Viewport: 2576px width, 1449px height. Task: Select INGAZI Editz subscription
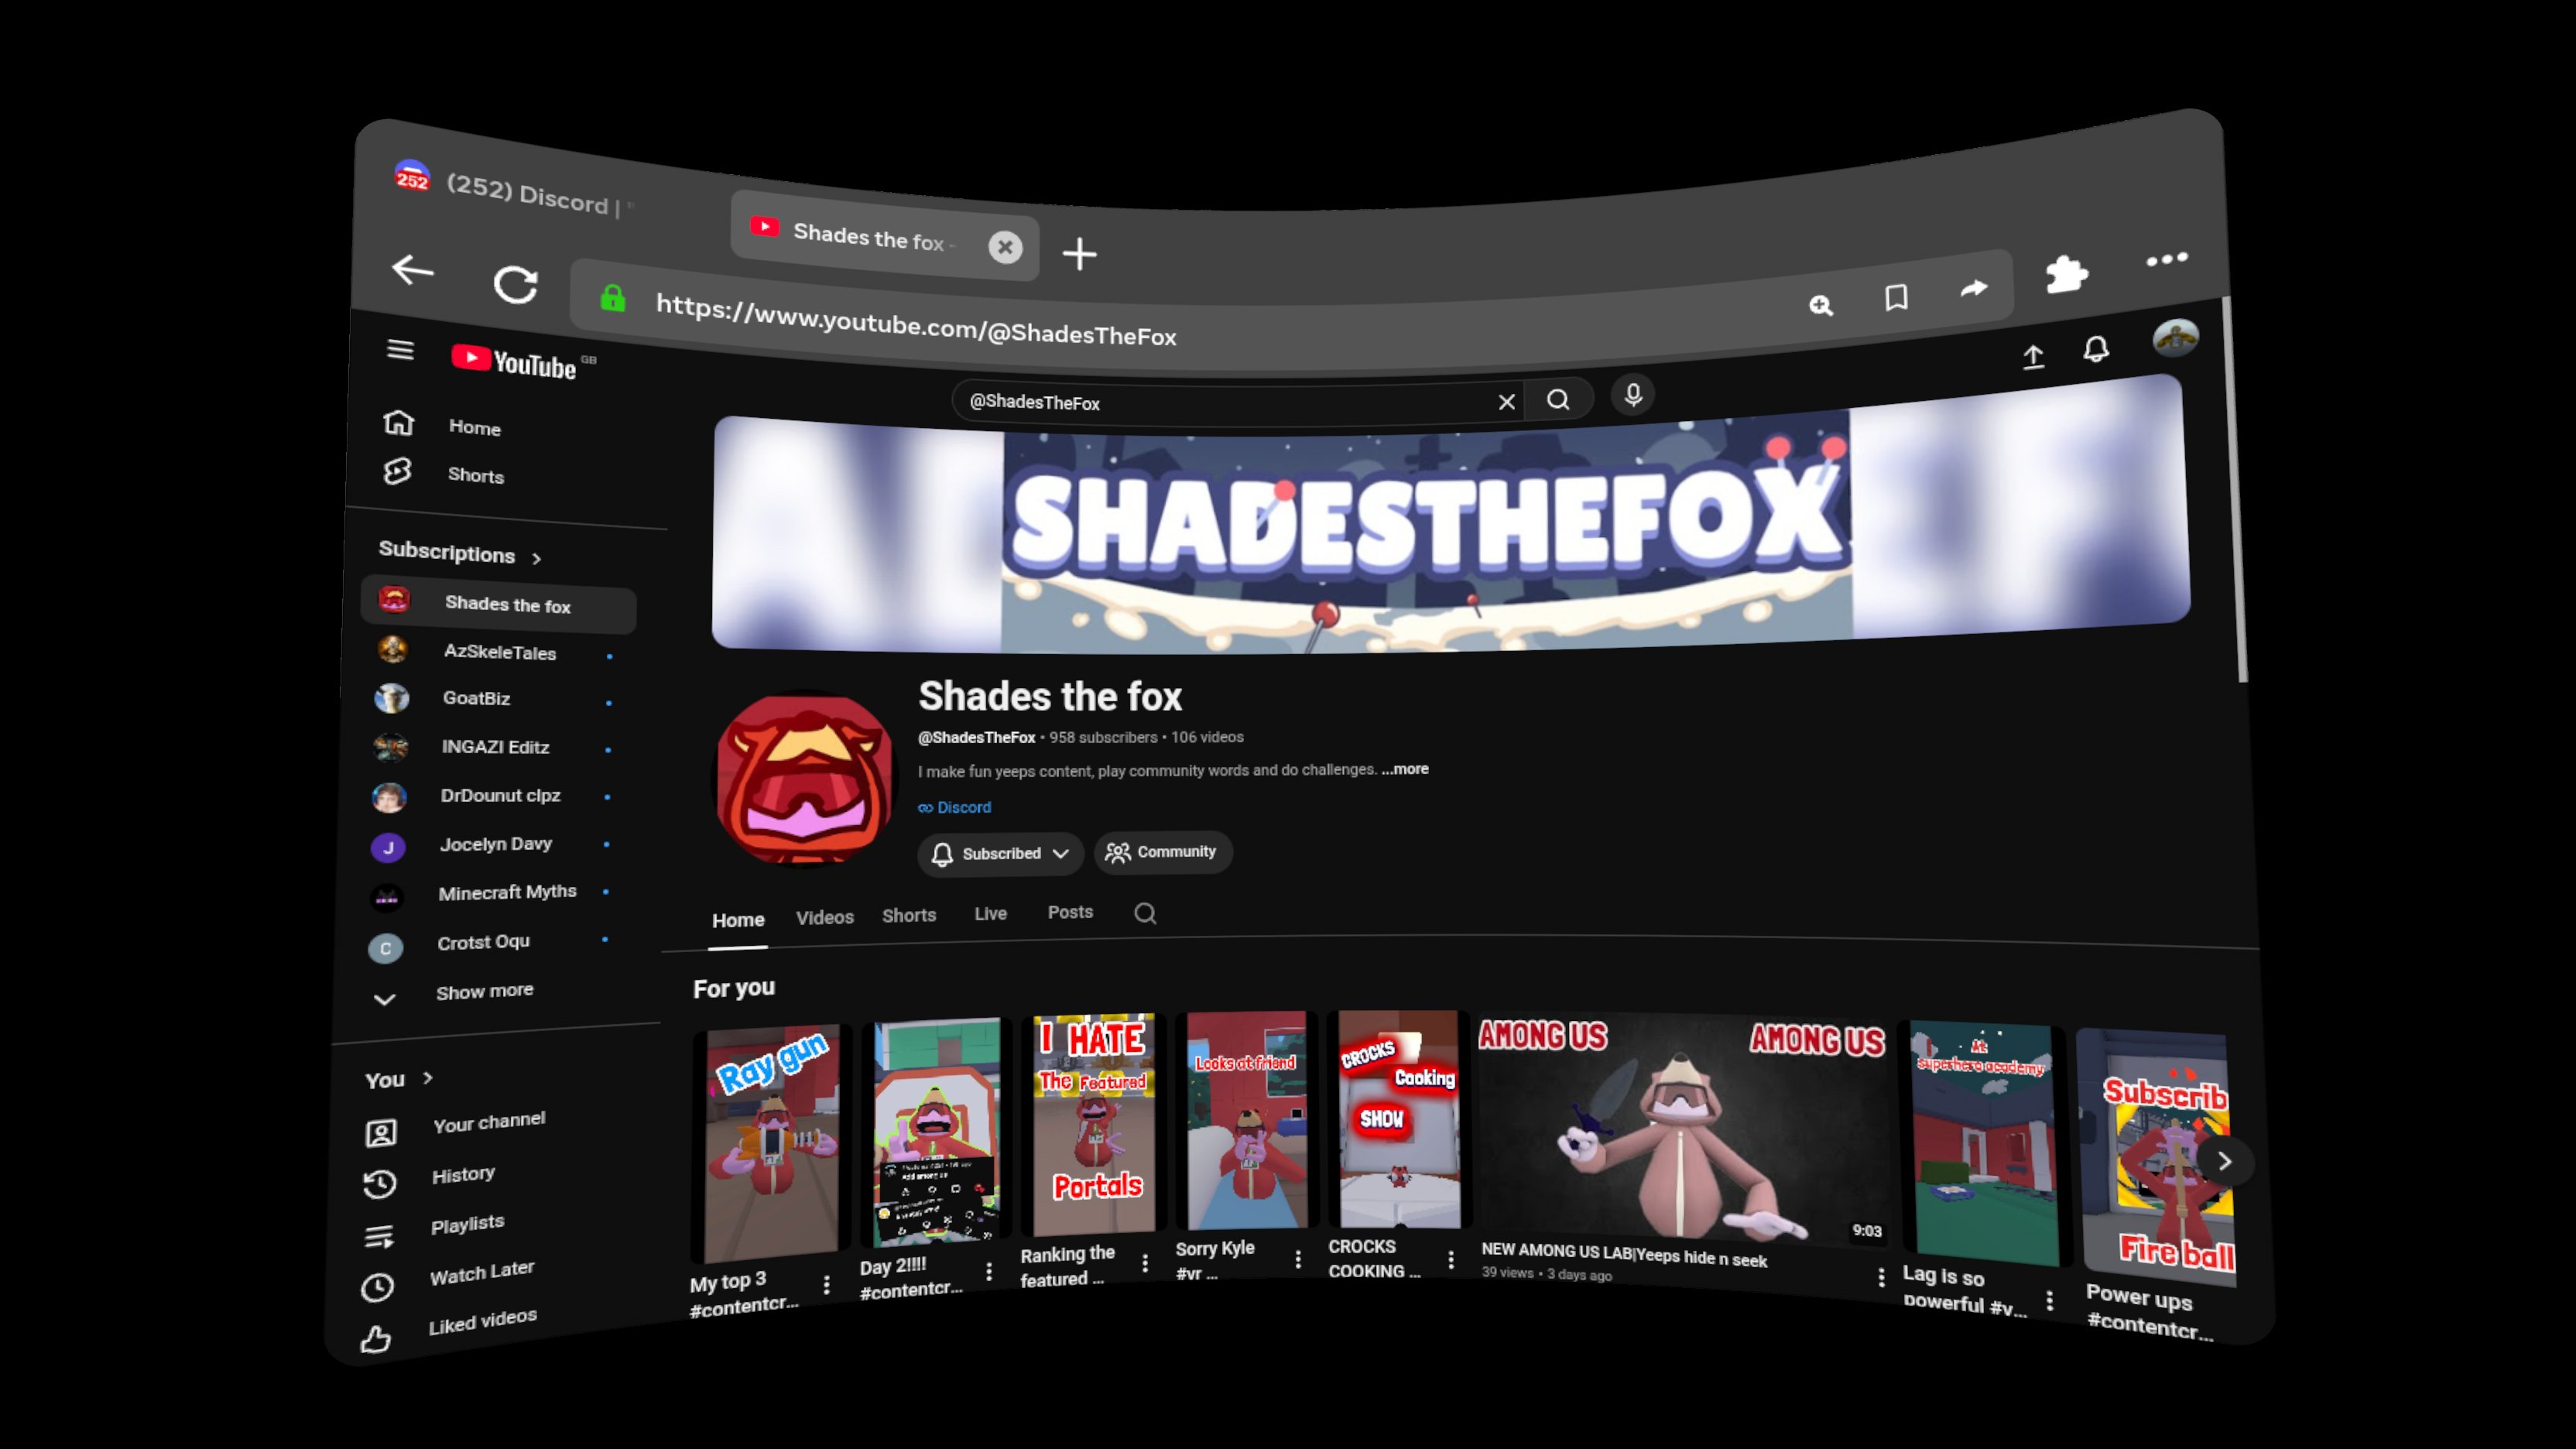coord(495,747)
